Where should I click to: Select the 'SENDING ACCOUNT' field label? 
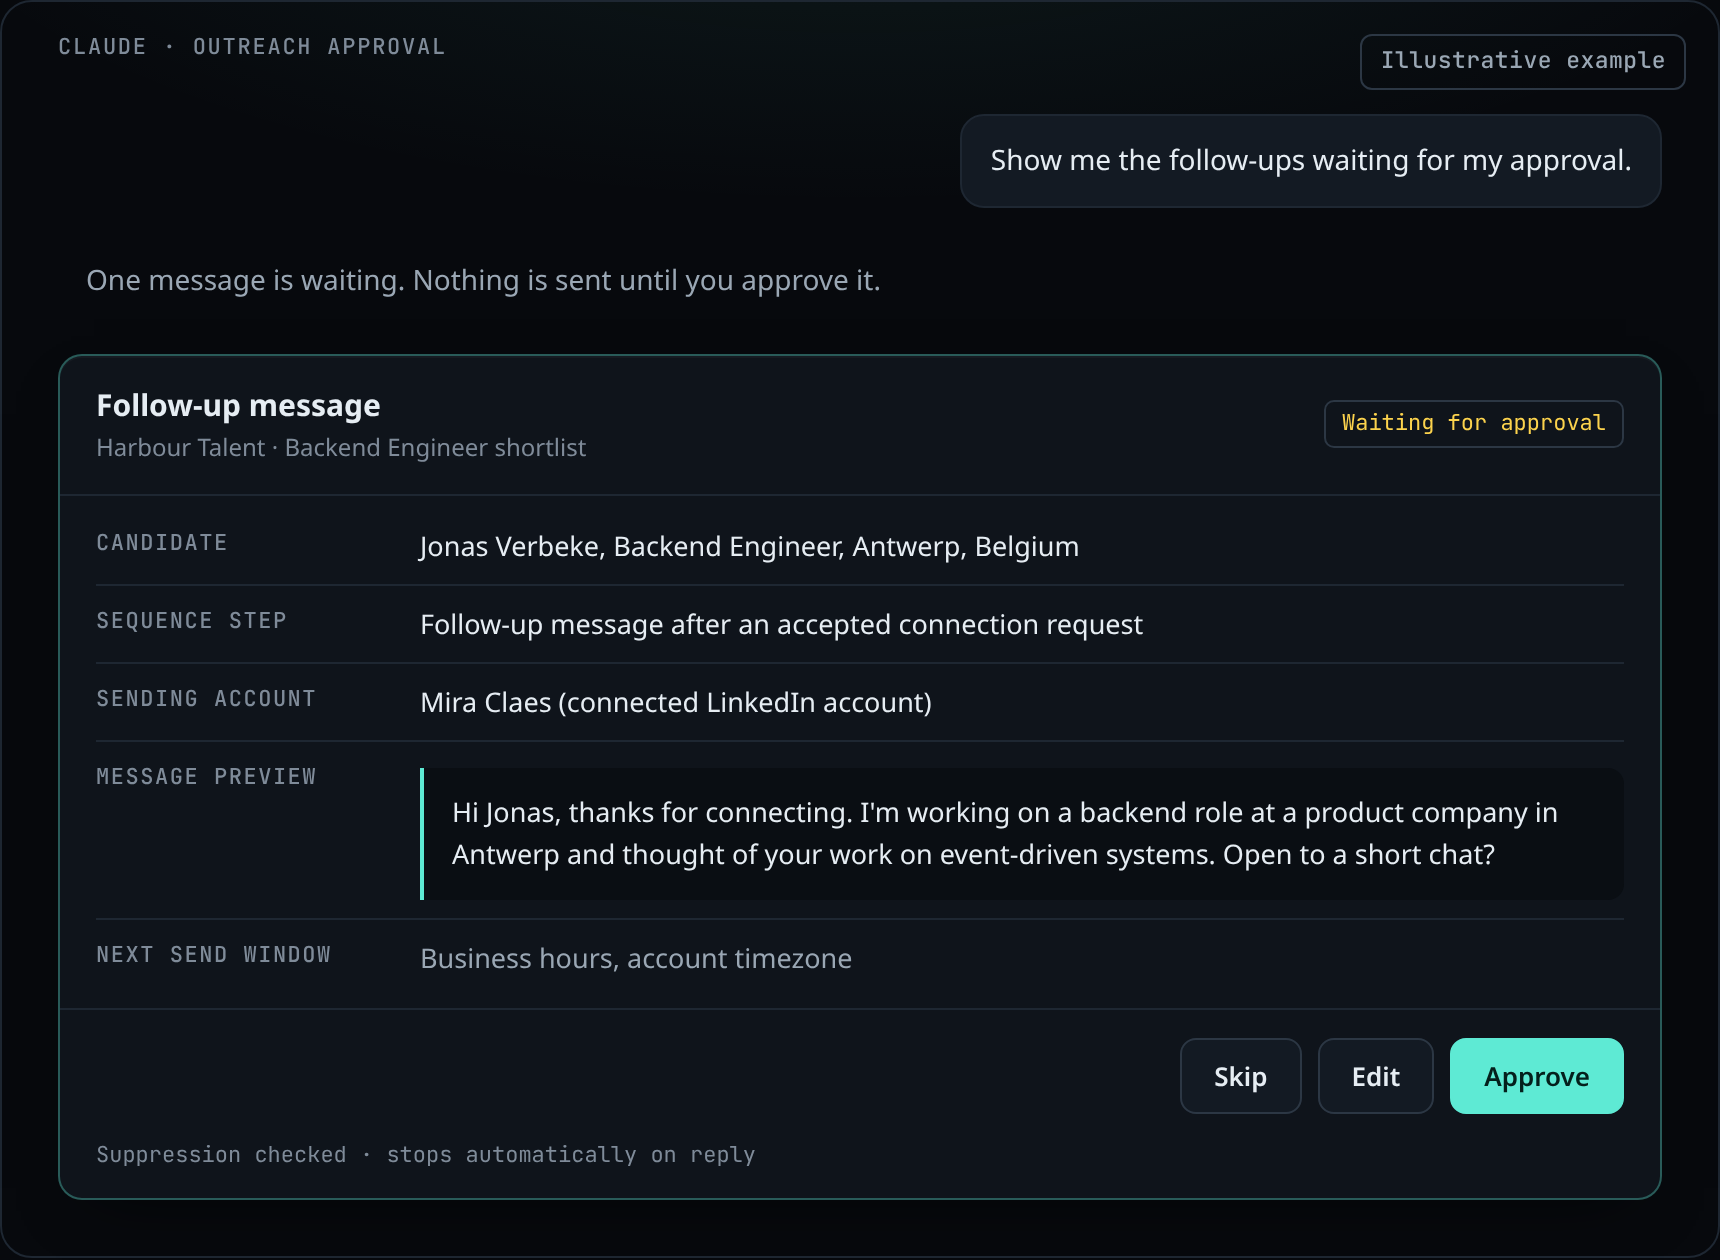click(x=206, y=699)
